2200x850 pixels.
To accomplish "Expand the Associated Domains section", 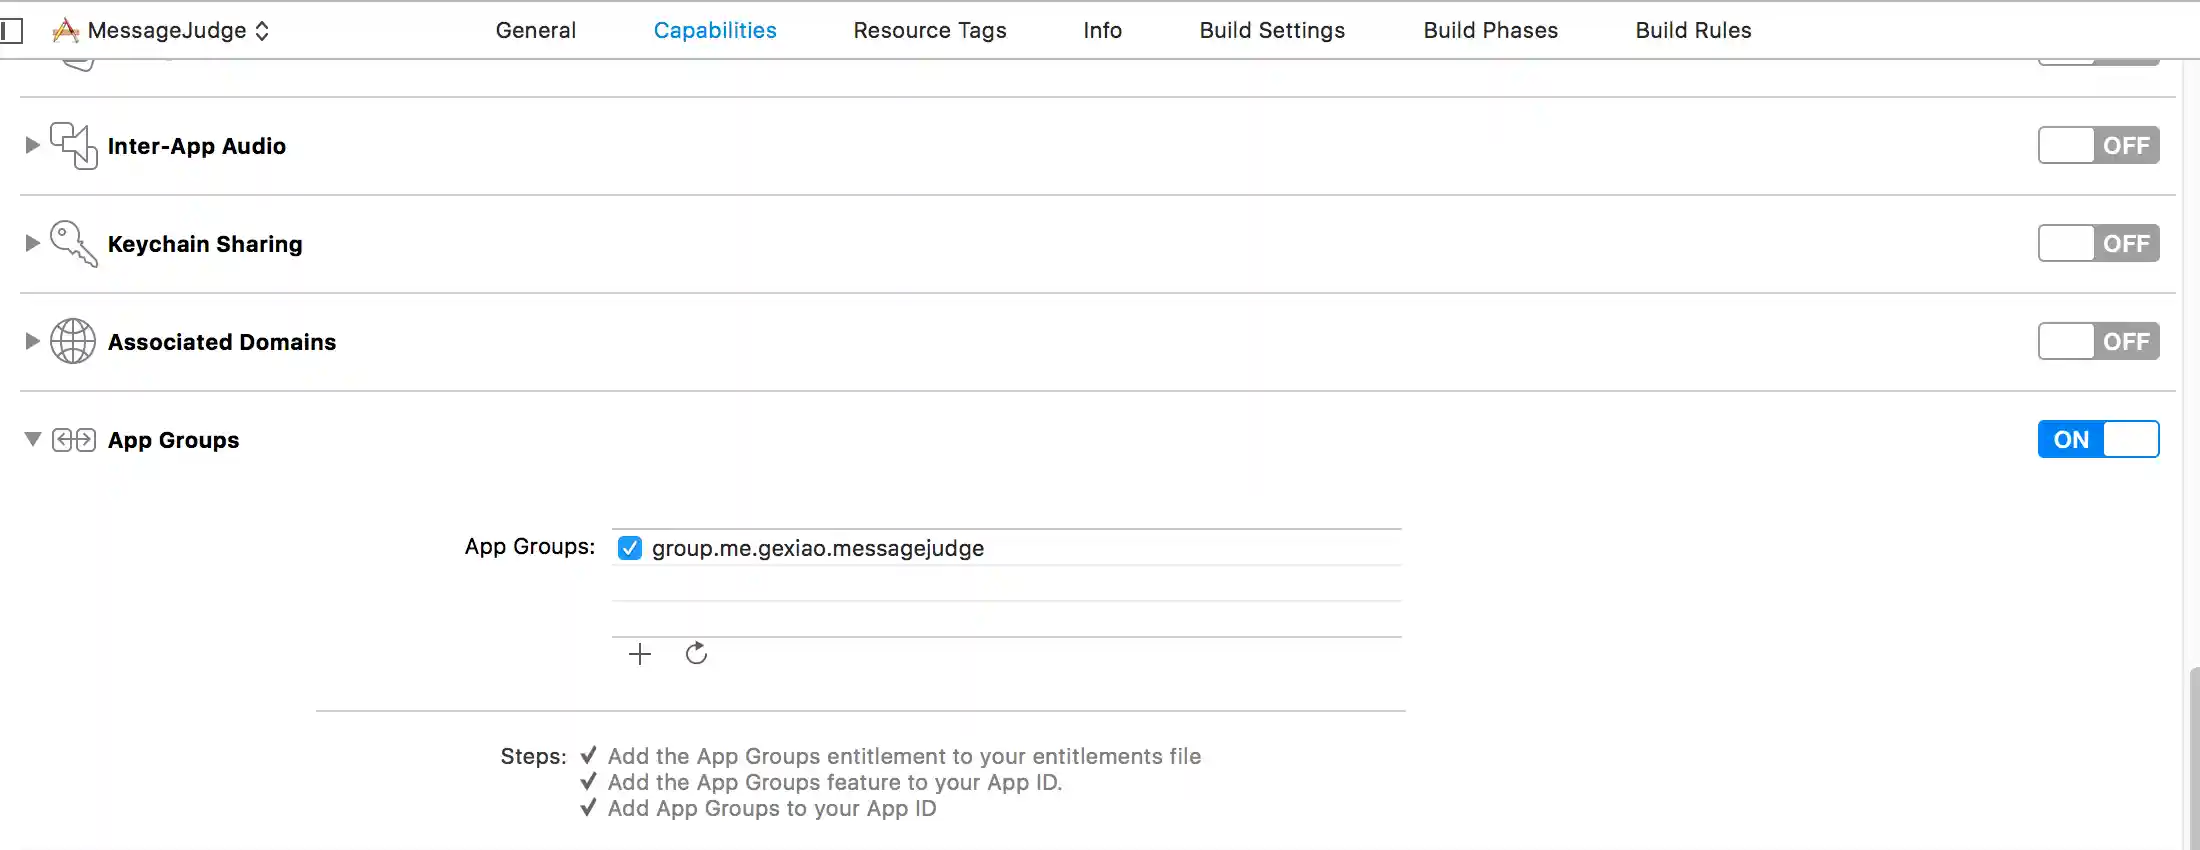I will (x=31, y=341).
